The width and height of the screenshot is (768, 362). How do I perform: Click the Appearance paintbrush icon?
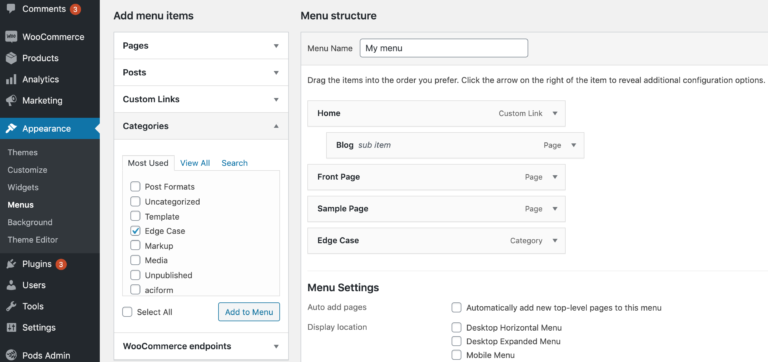(11, 128)
